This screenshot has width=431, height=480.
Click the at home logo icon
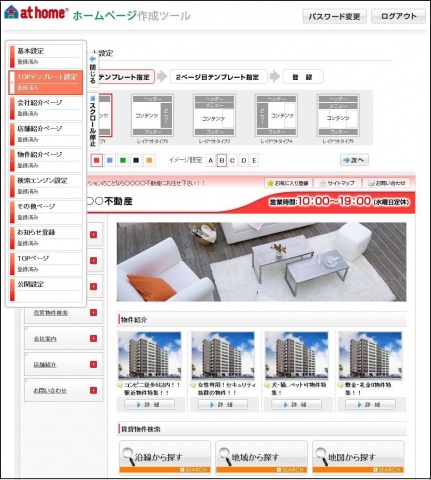point(11,12)
